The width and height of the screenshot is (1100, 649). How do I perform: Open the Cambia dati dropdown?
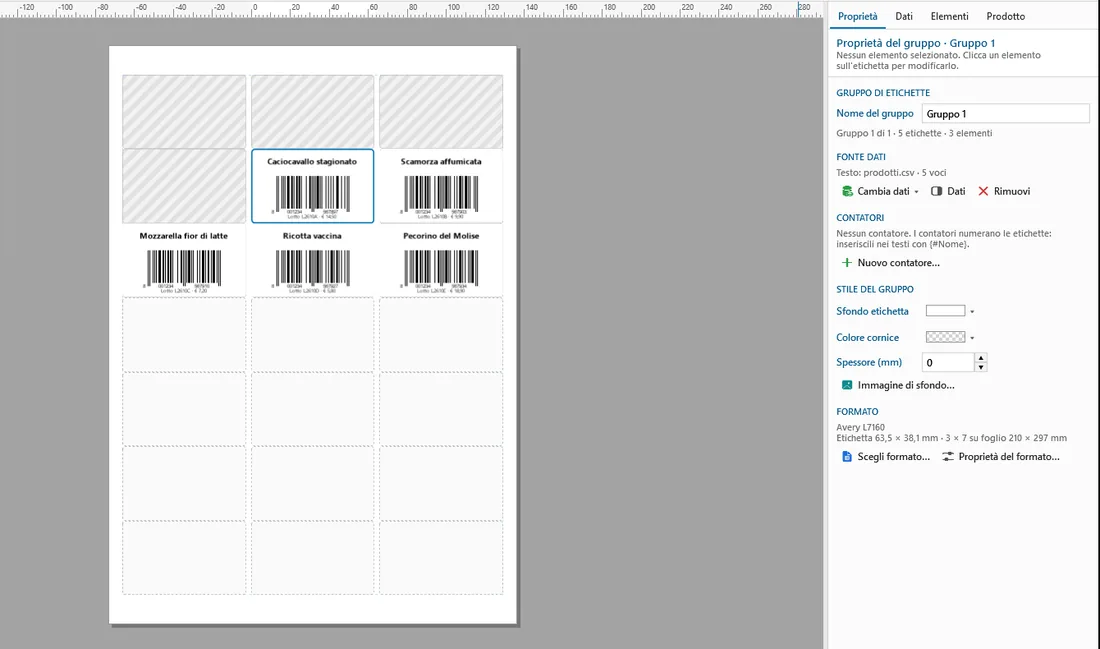[880, 192]
